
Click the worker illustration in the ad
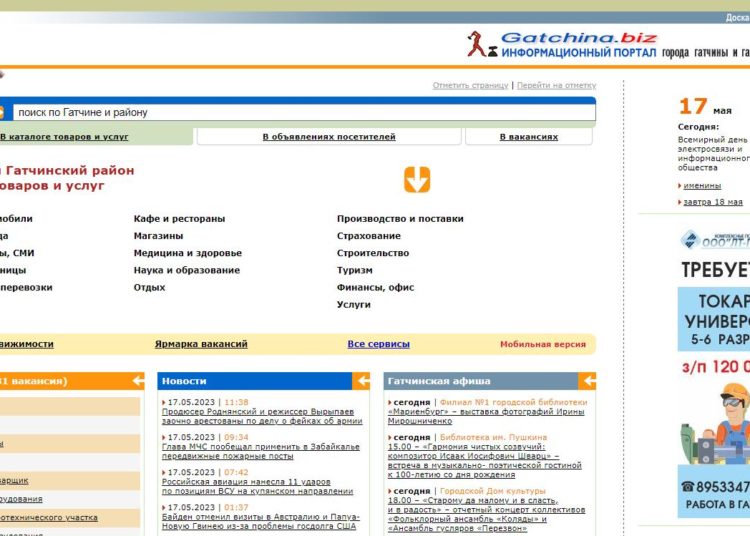pos(716,423)
